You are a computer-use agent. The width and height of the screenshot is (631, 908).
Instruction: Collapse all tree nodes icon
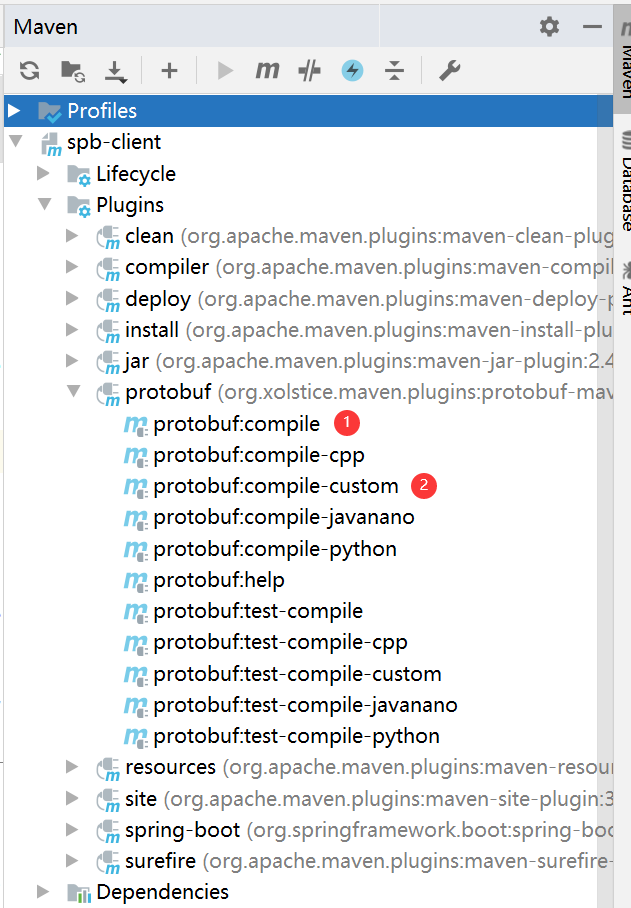[x=394, y=71]
